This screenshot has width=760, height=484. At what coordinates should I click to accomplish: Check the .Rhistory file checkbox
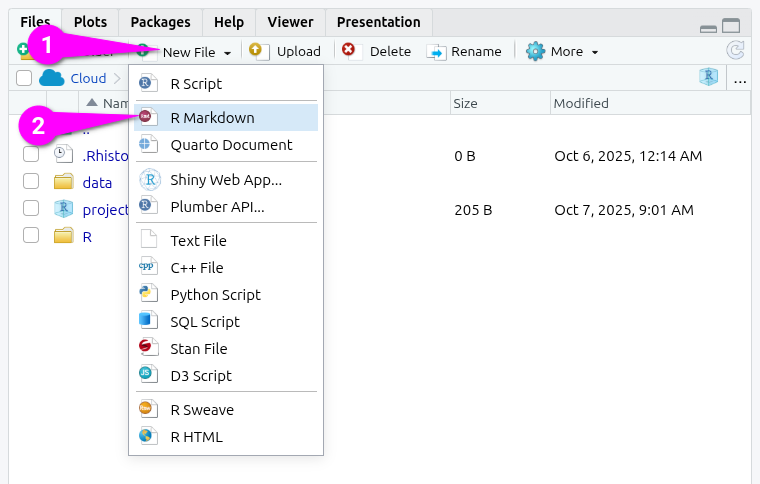tap(31, 154)
